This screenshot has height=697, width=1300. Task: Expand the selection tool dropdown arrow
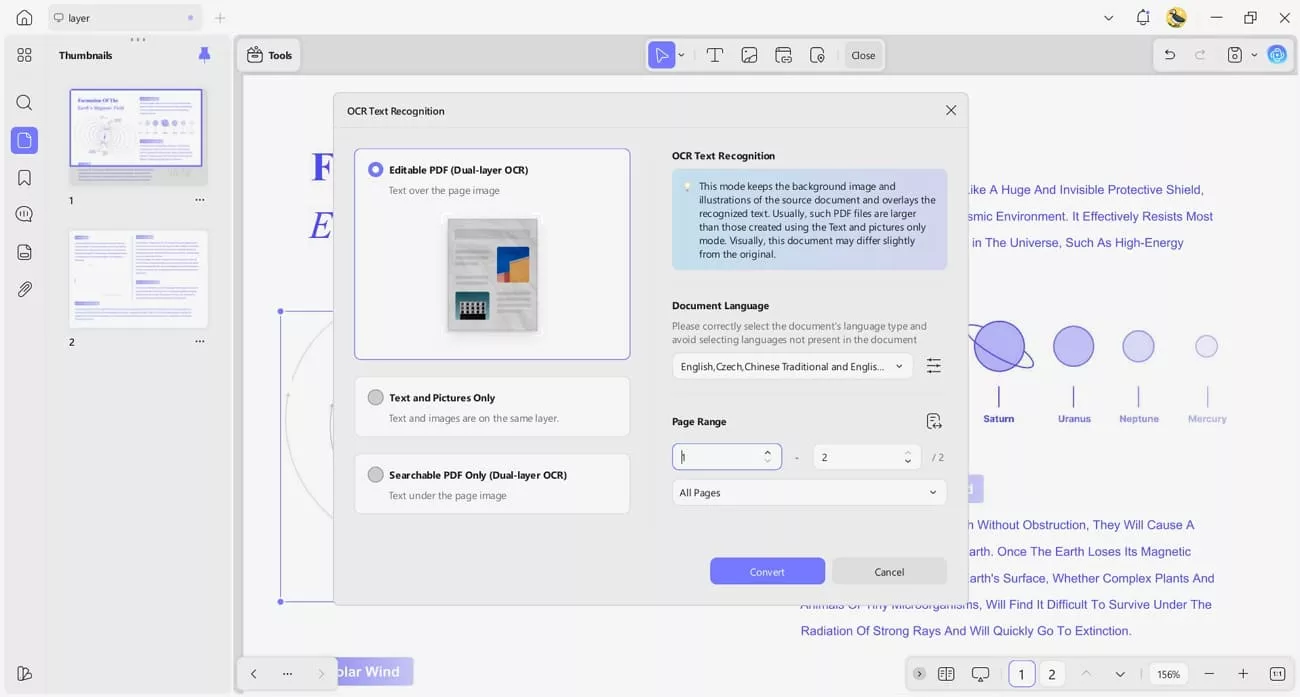click(682, 55)
